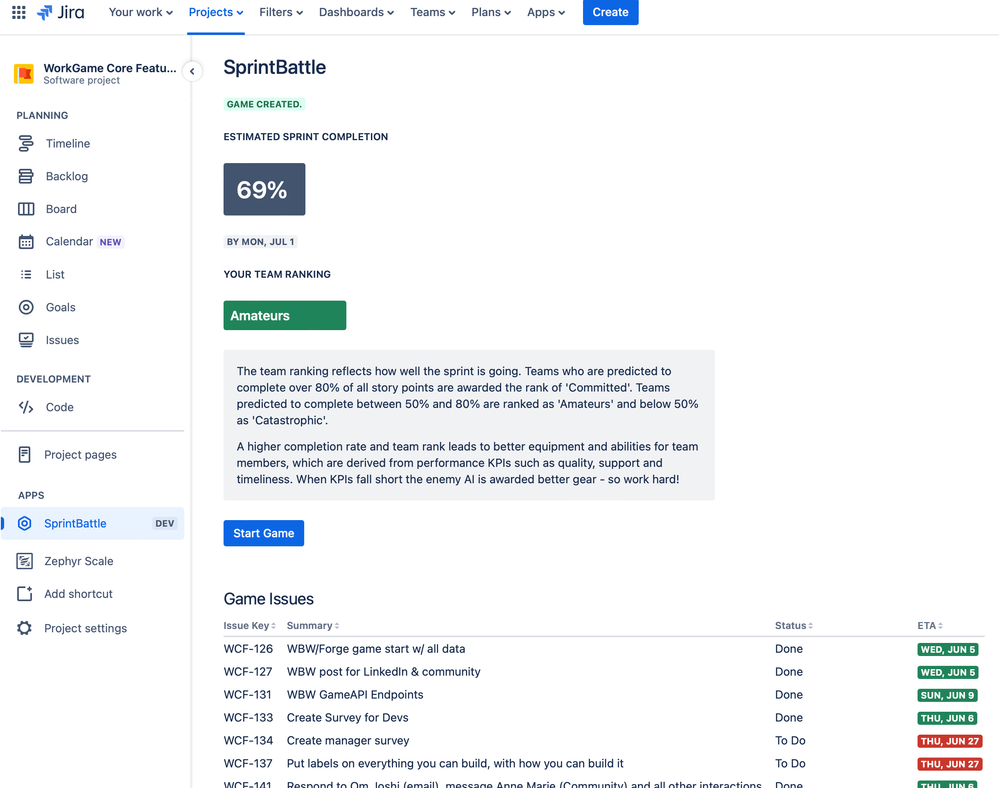Open the Projects dropdown menu
999x788 pixels.
point(216,12)
